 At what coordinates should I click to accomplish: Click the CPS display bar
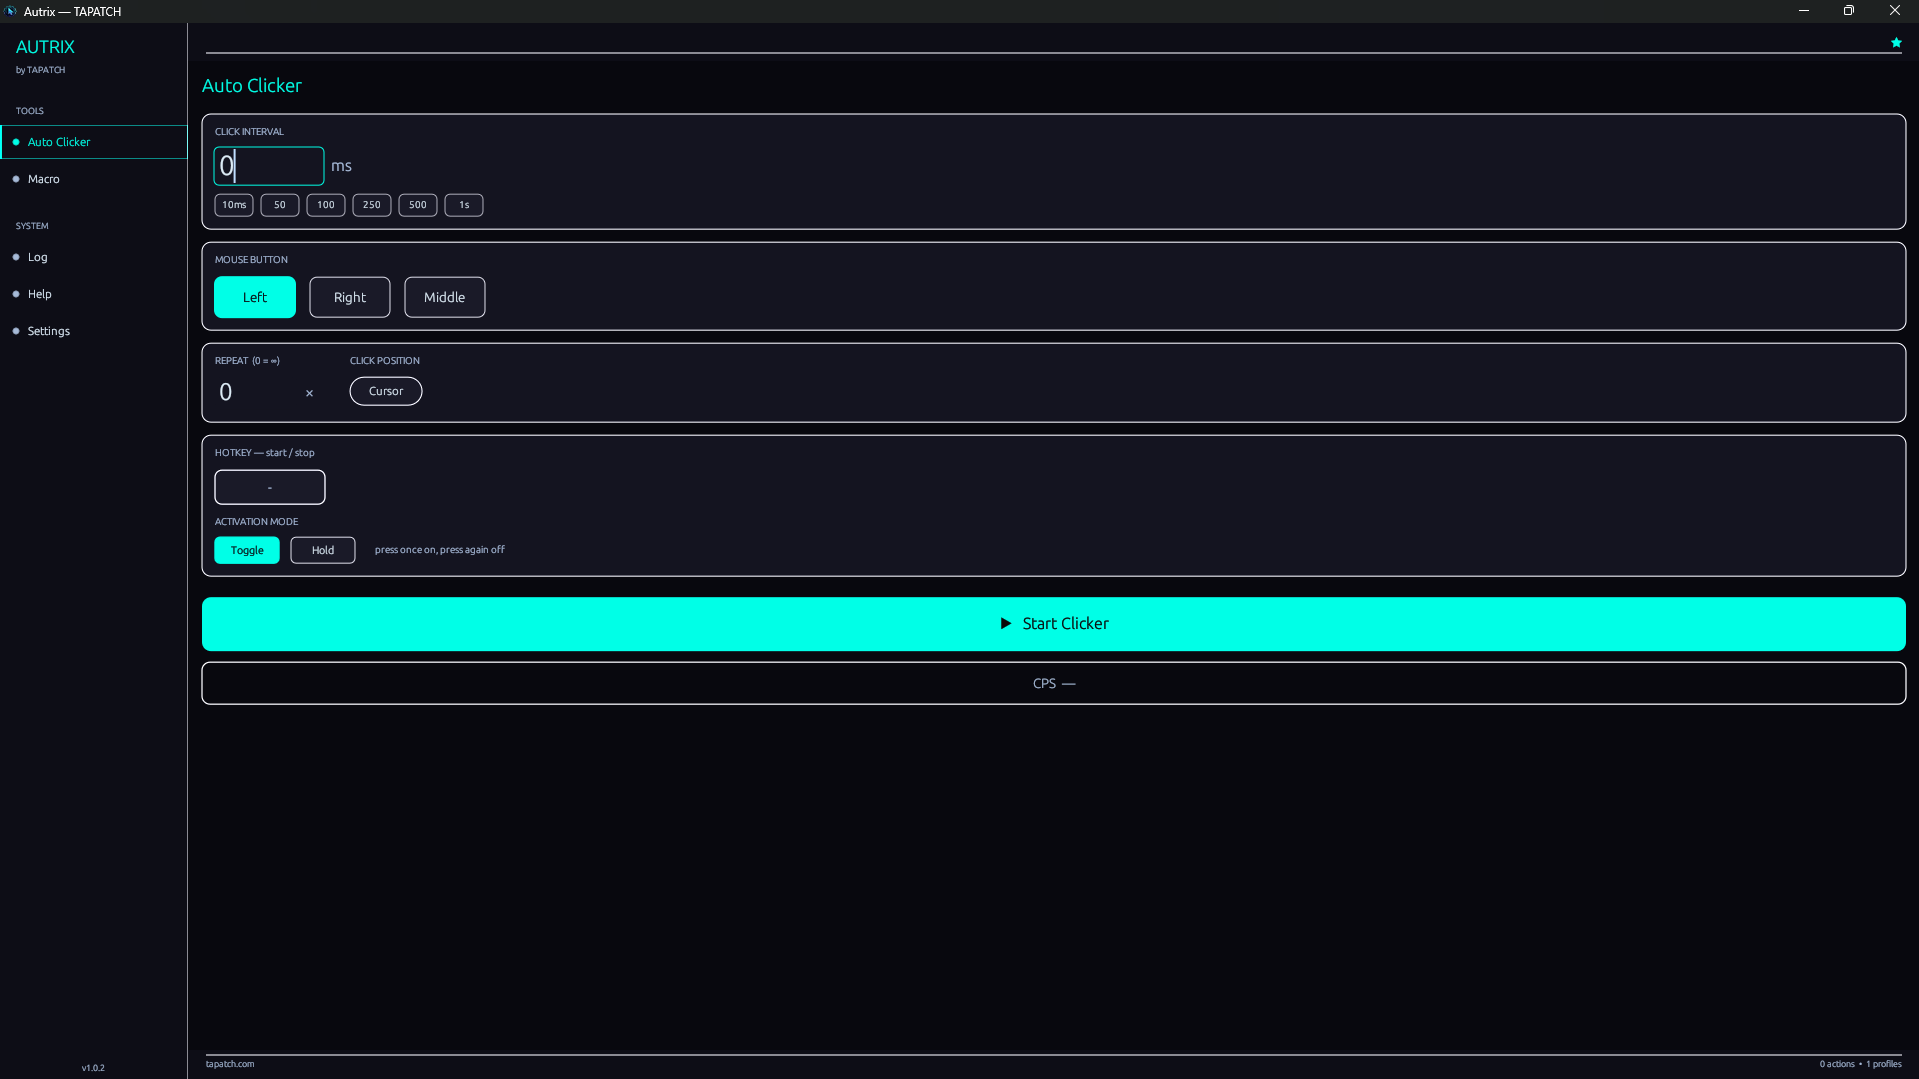[1054, 684]
